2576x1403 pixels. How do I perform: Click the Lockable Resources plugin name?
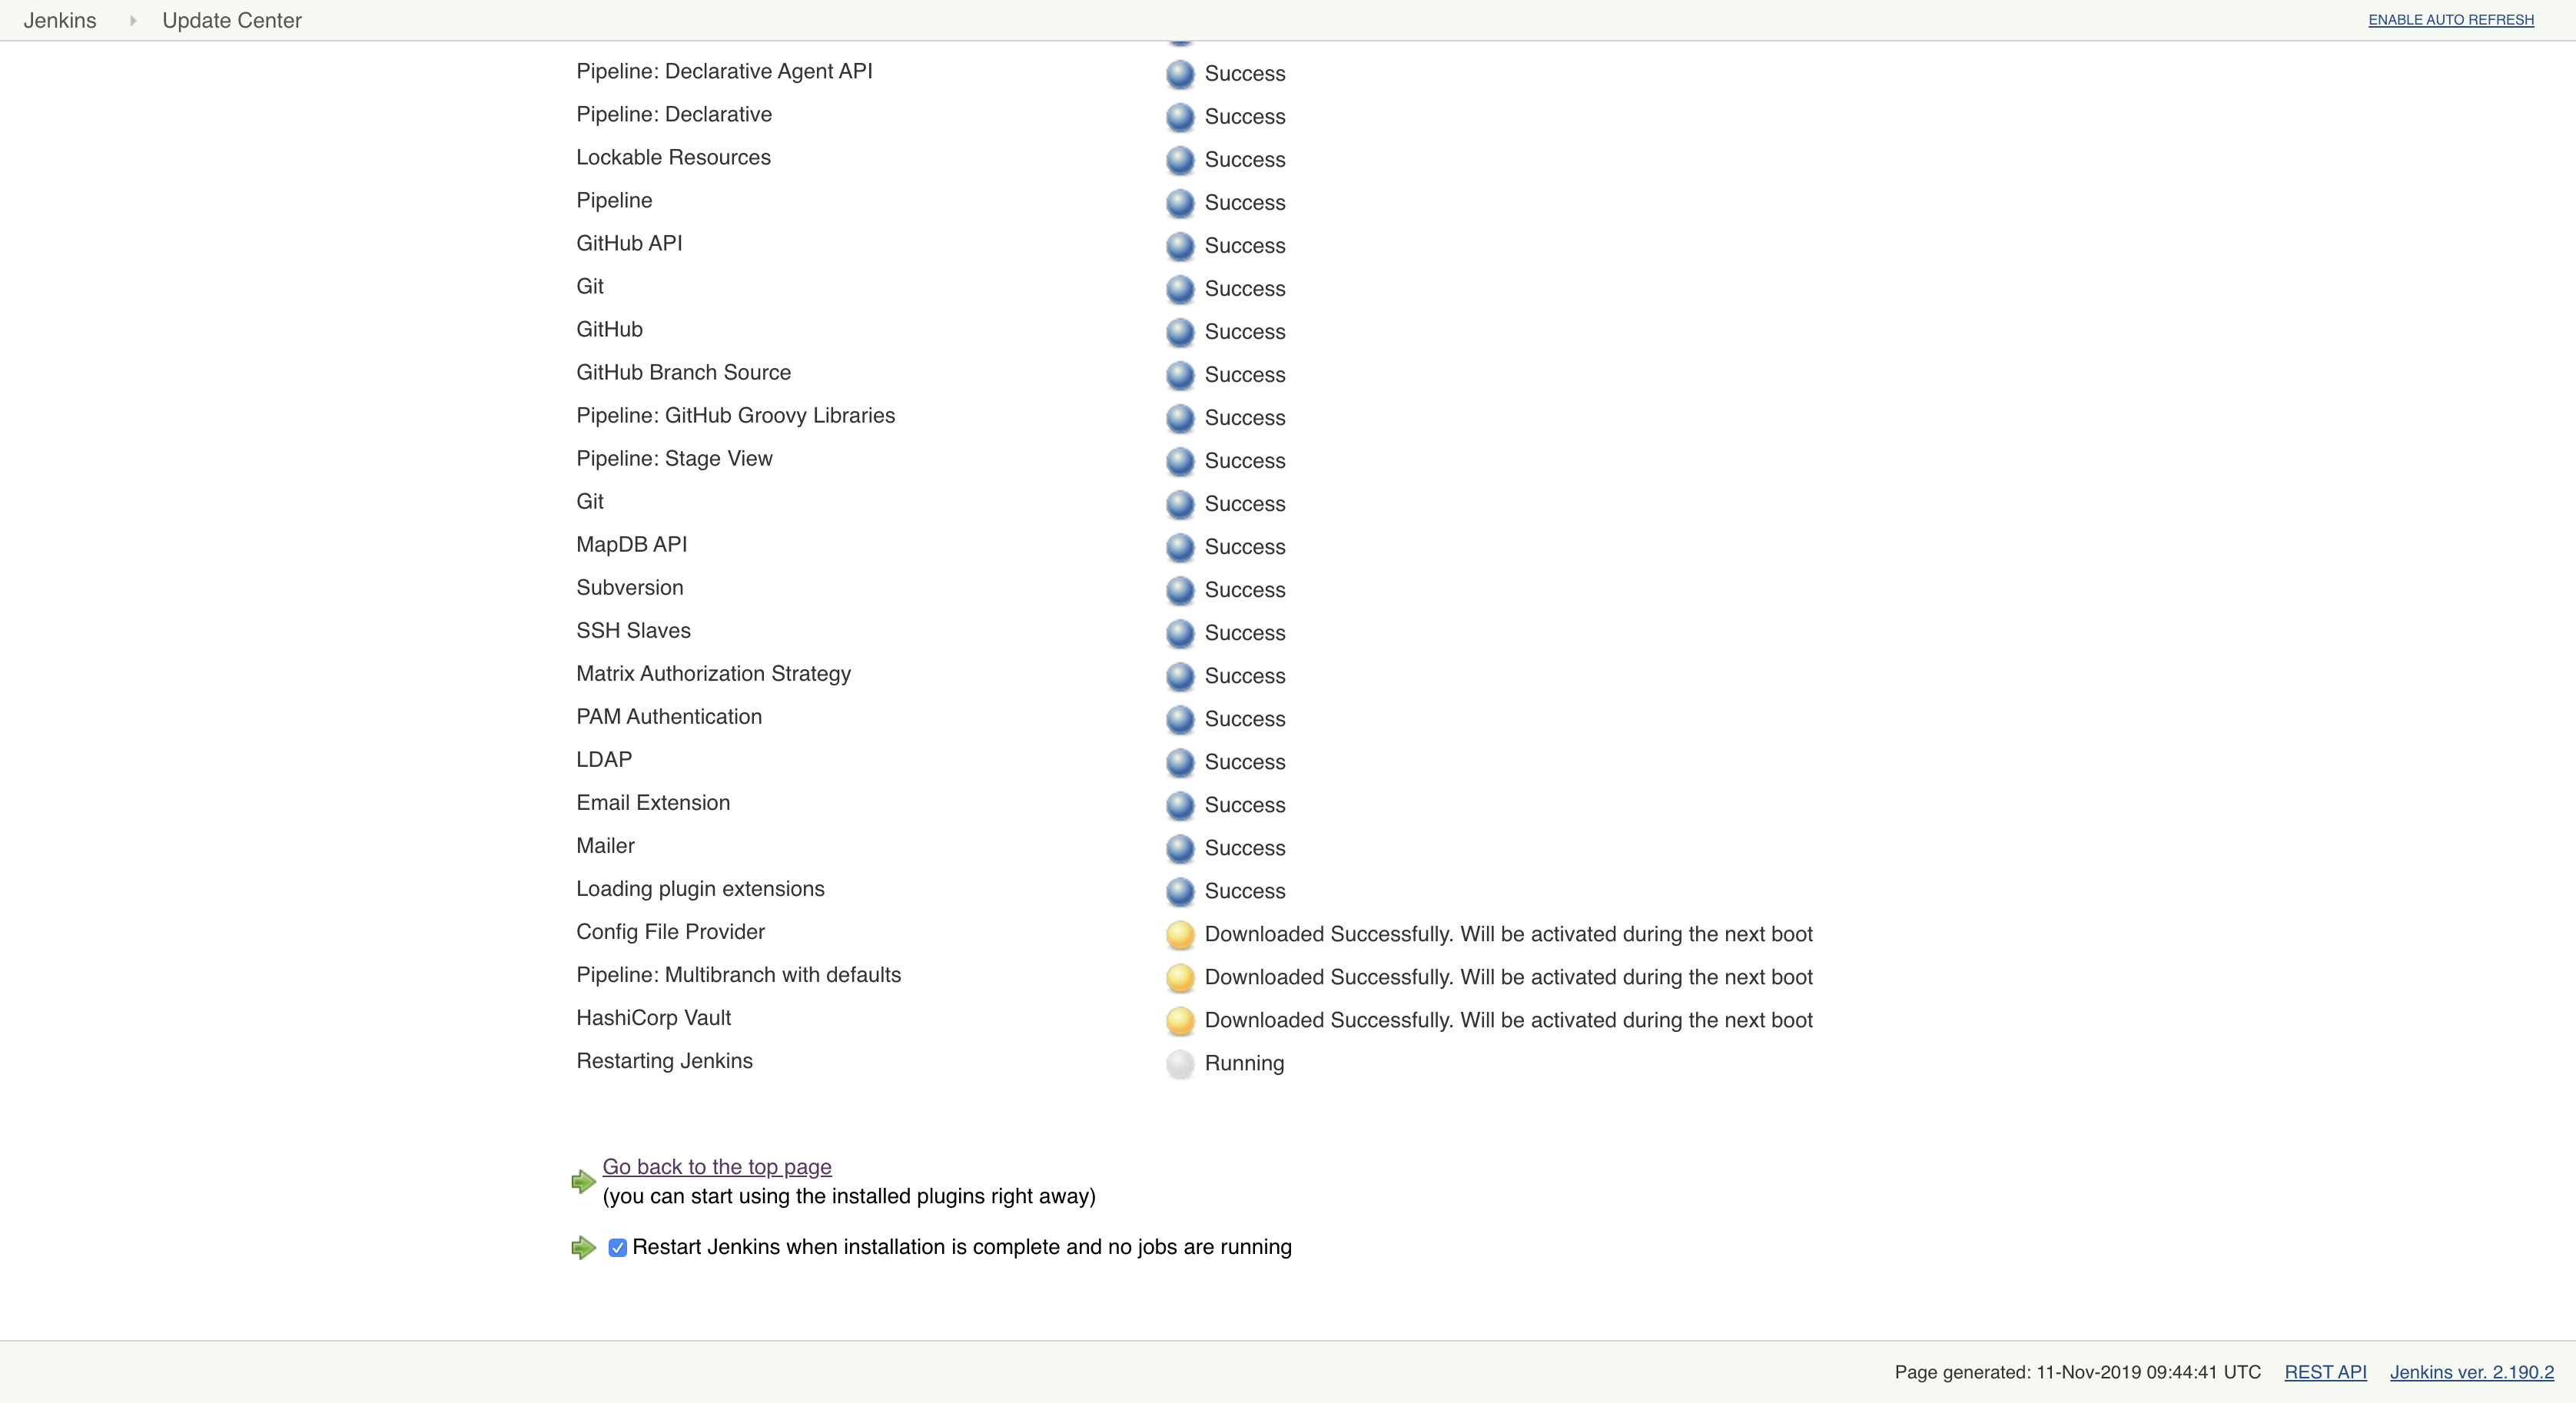click(x=673, y=158)
